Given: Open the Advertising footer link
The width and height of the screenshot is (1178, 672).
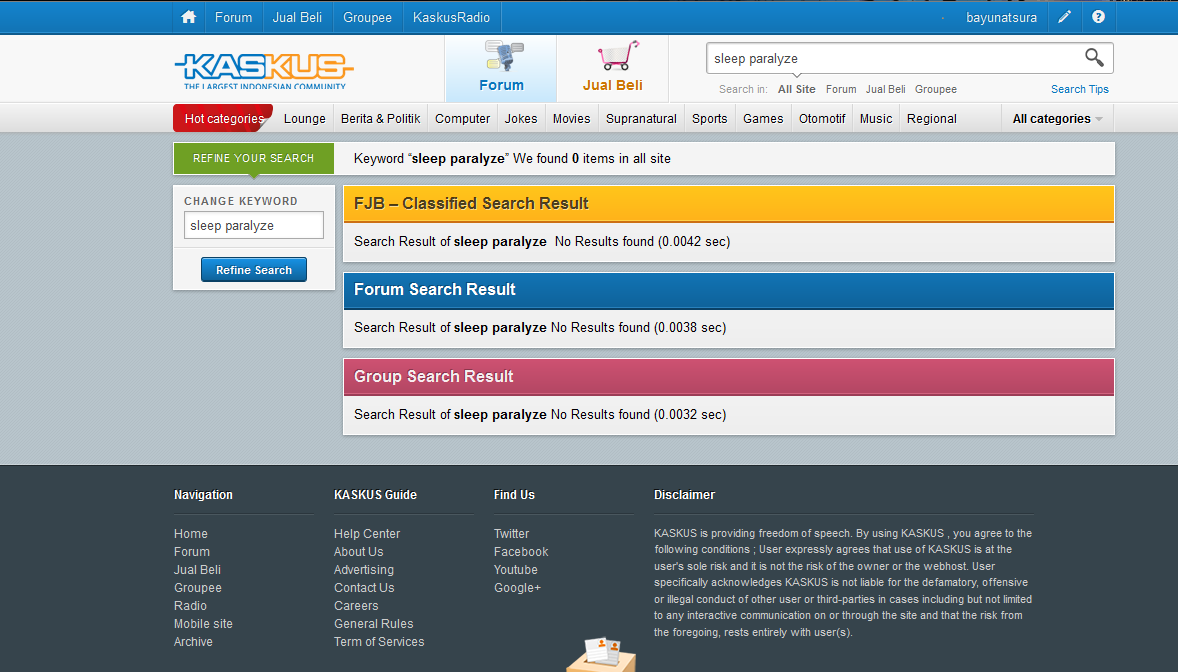Looking at the screenshot, I should pos(364,570).
